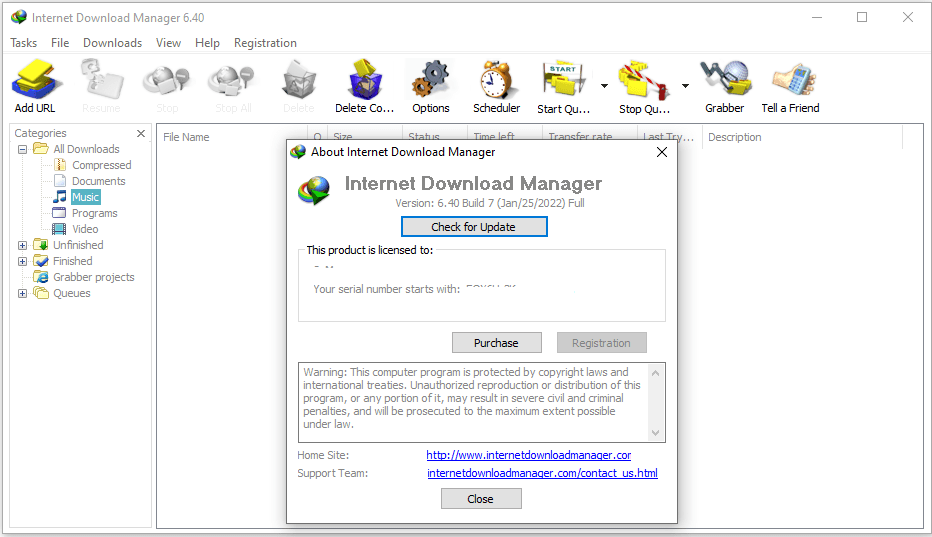
Task: Open the Support Team contact link
Action: [542, 473]
